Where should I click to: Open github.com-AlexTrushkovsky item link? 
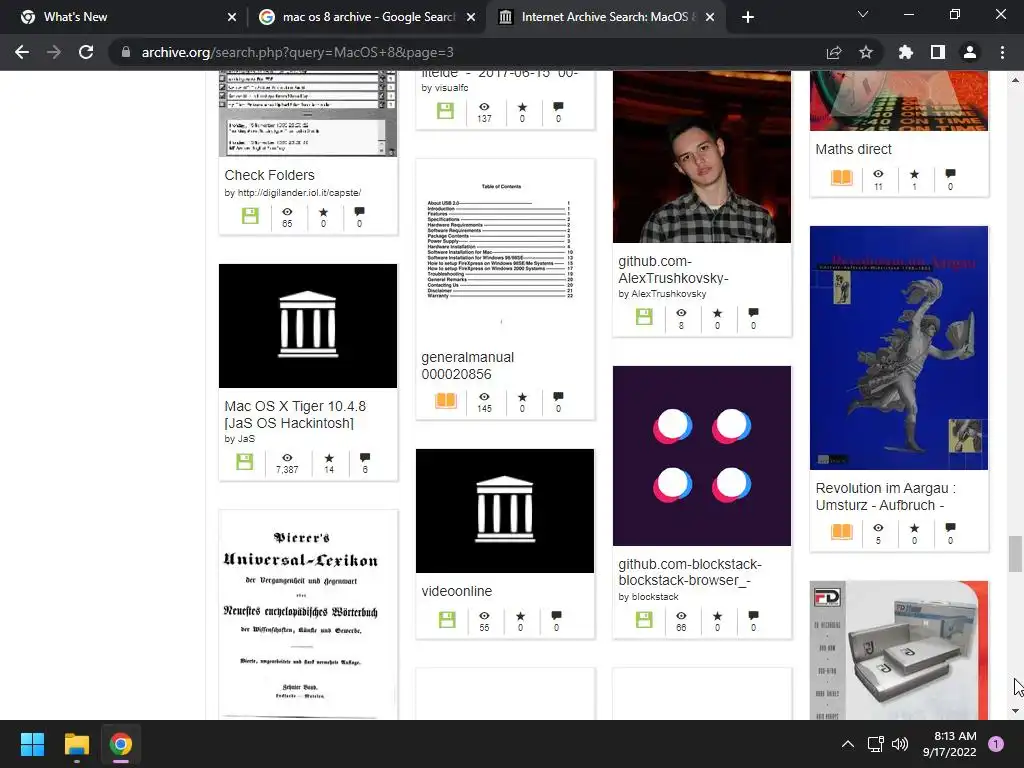coord(673,270)
